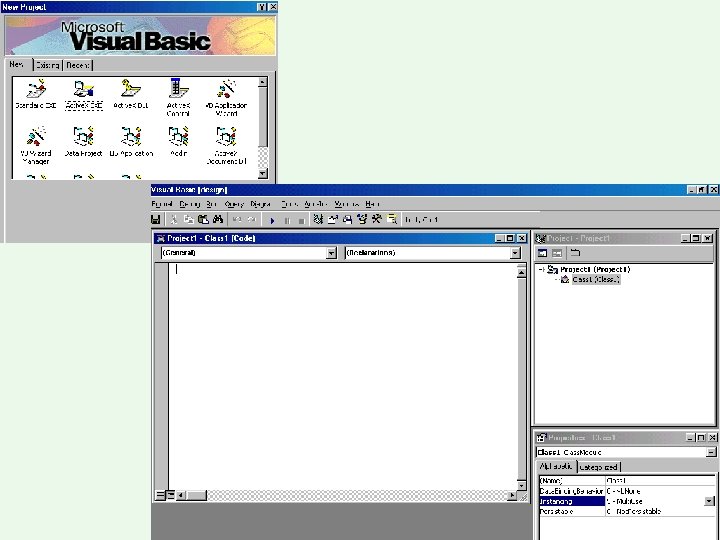Click the Paste toolbar icon
Screen dimensions: 720x540
point(203,219)
